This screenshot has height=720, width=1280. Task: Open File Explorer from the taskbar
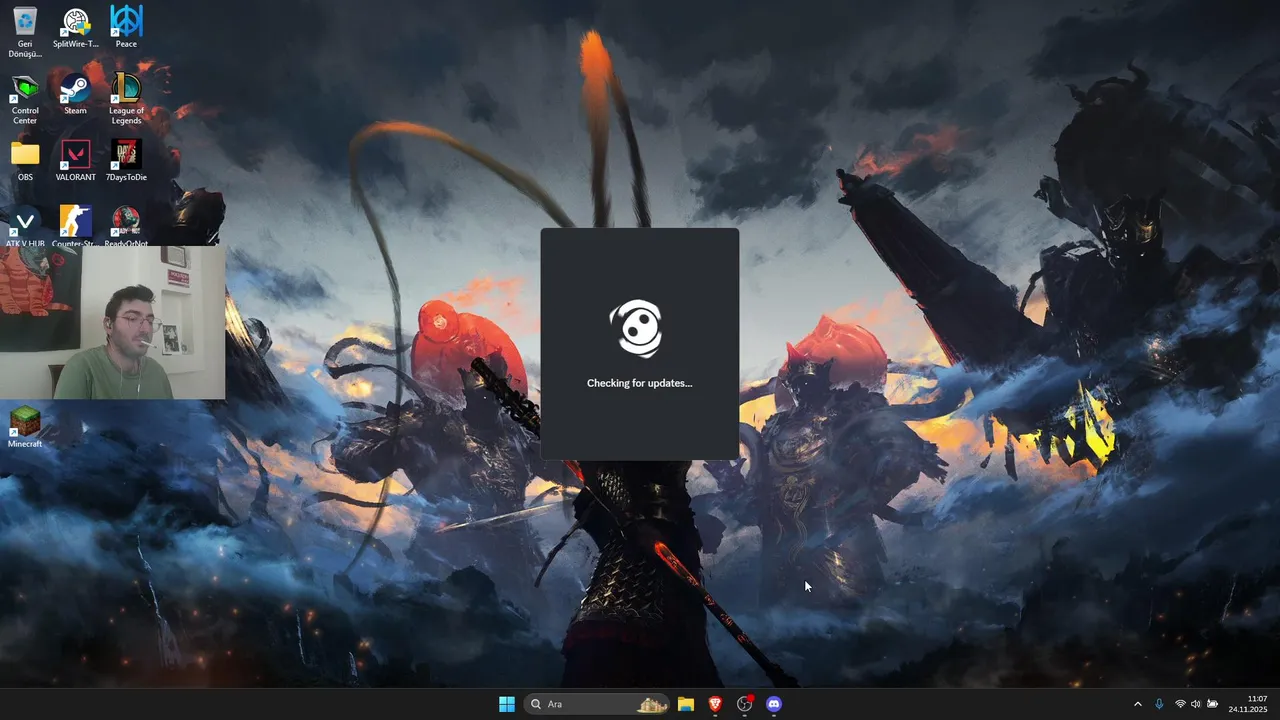[x=686, y=704]
